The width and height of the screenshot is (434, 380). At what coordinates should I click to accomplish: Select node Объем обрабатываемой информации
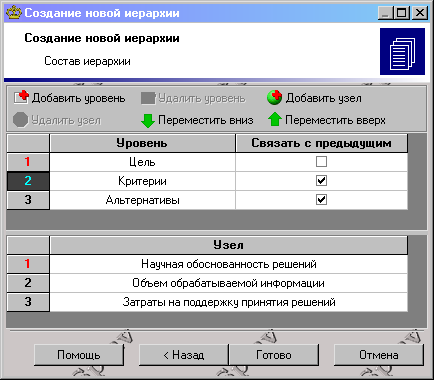pyautogui.click(x=229, y=283)
